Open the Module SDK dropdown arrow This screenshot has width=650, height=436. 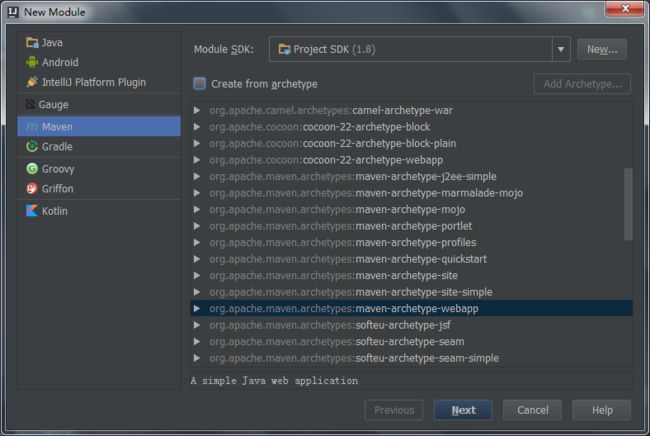pyautogui.click(x=561, y=49)
